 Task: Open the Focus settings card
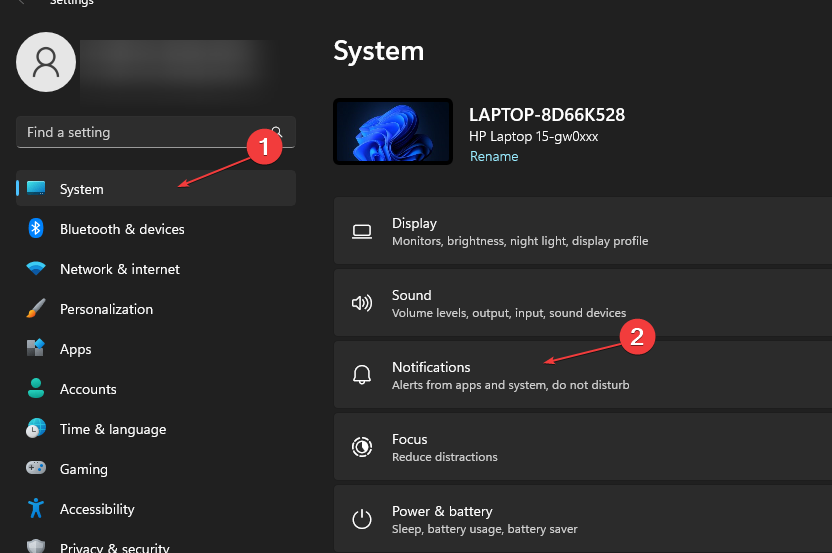coord(583,447)
